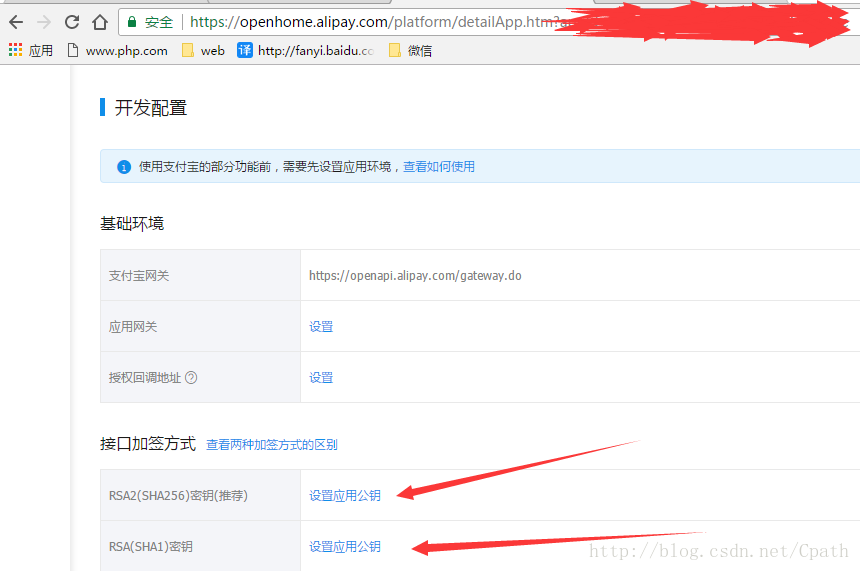Go to browser home page icon
Screen dimensions: 860x571
coord(100,22)
